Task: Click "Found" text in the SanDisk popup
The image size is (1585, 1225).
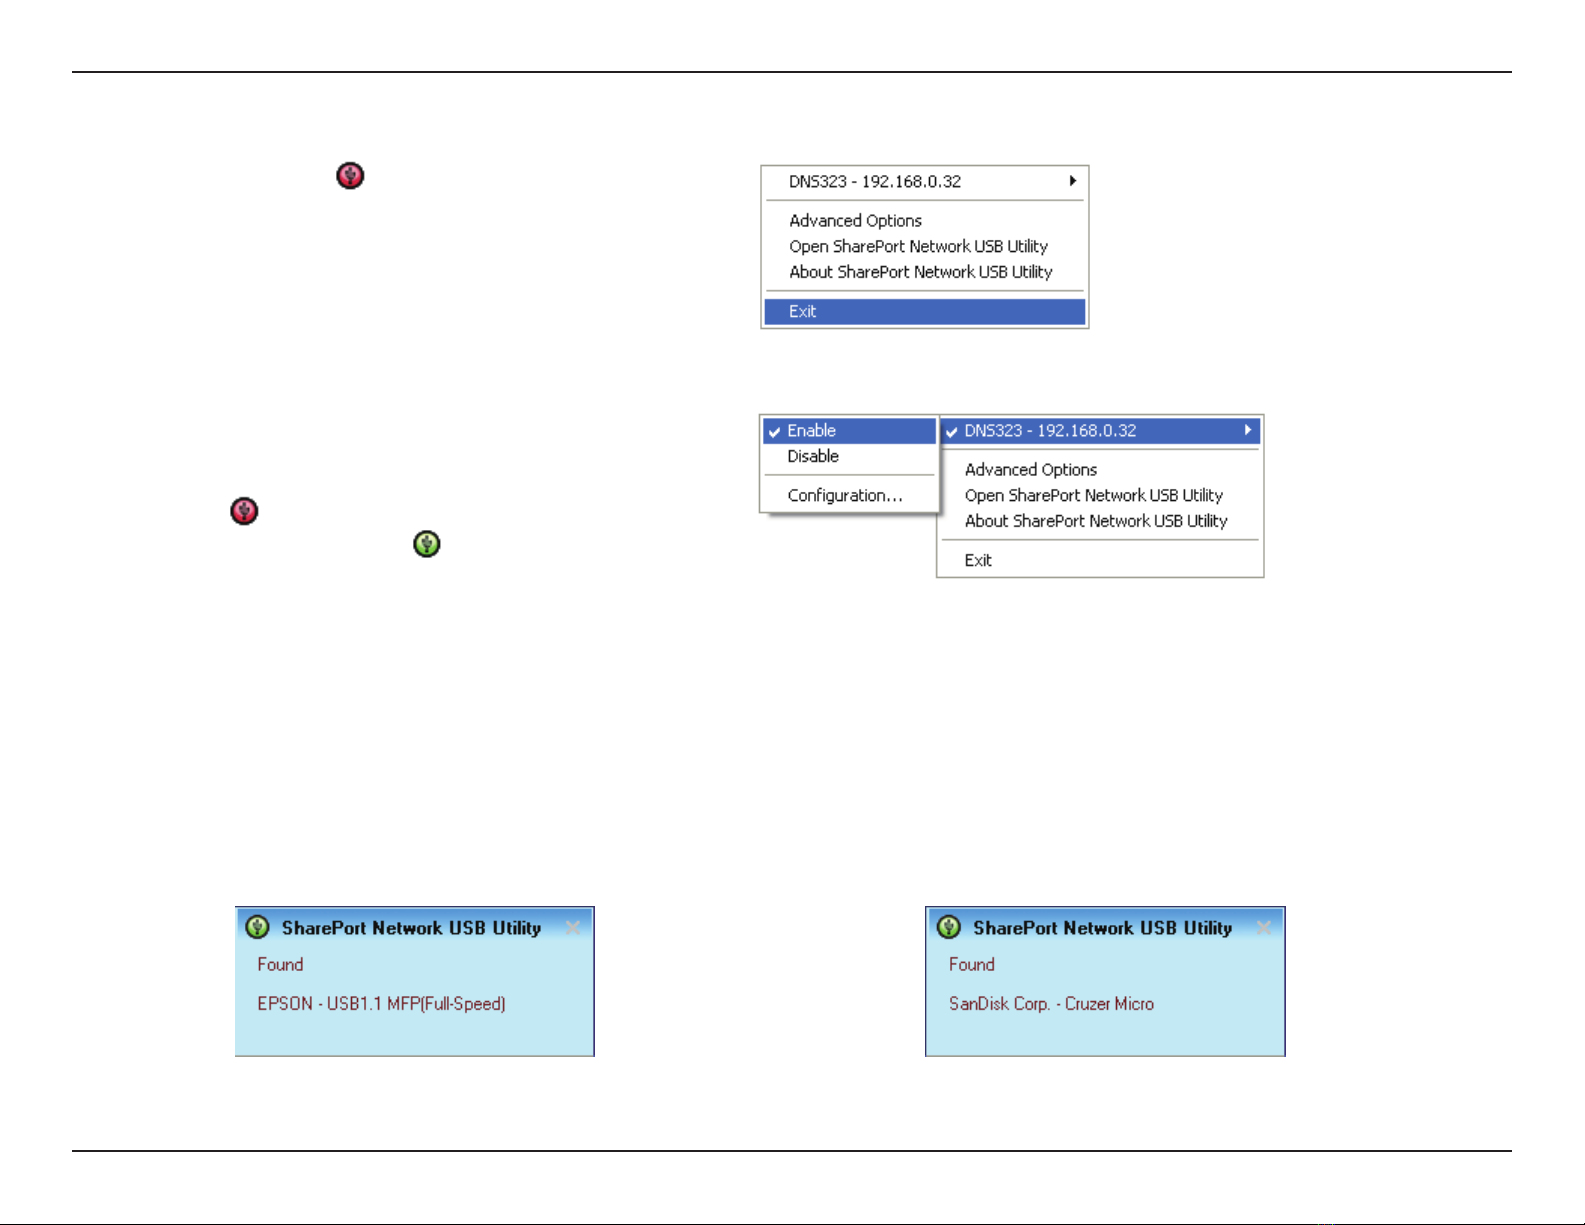Action: click(971, 964)
